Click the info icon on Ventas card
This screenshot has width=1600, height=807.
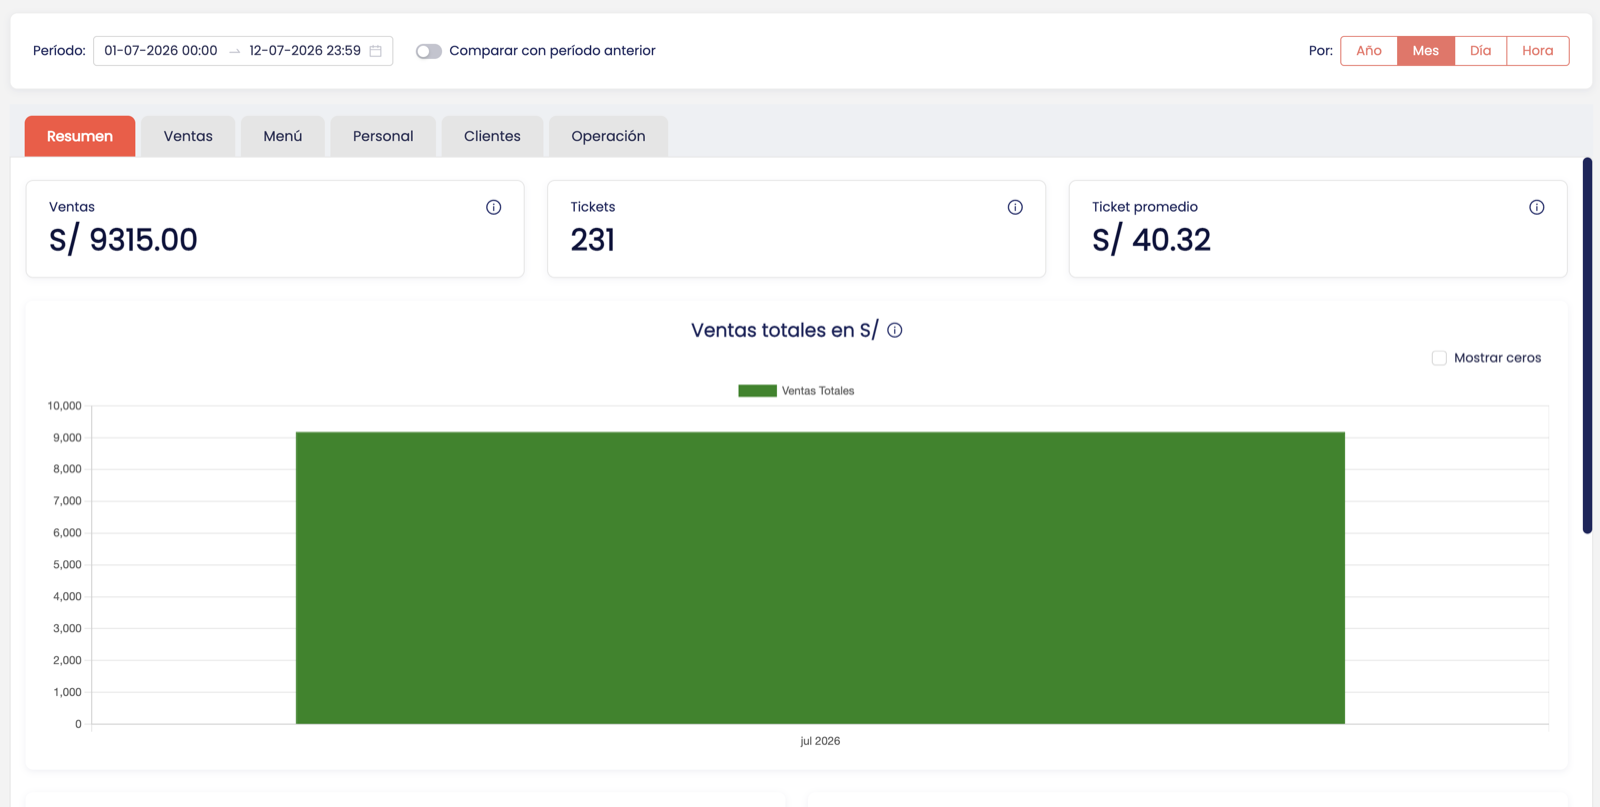[494, 207]
